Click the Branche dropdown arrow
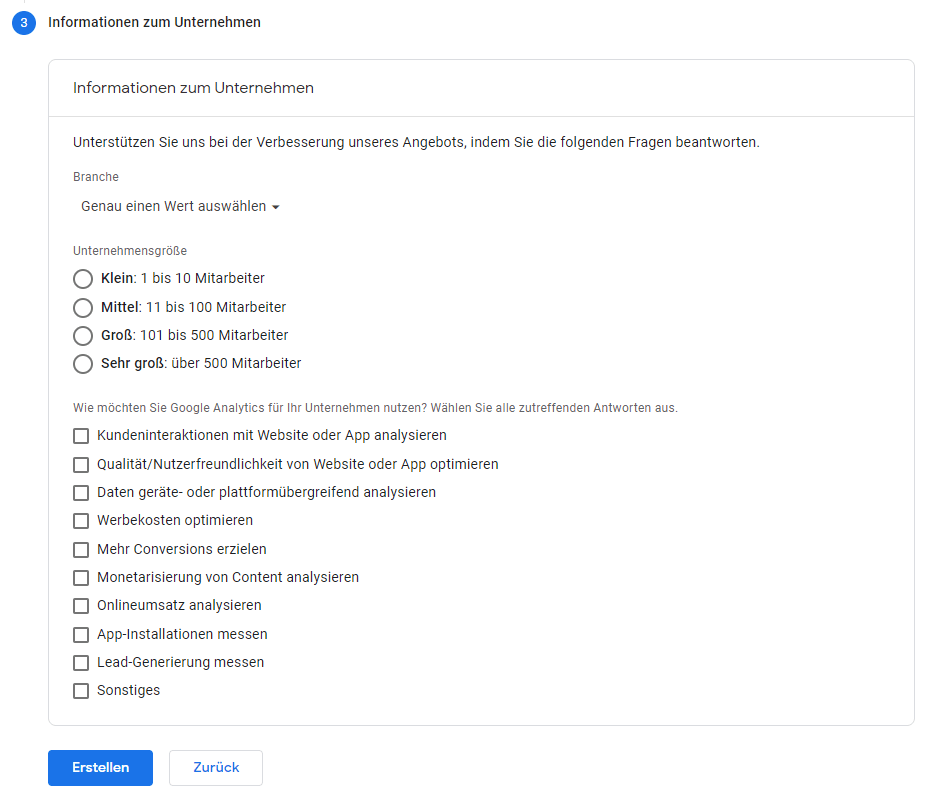This screenshot has height=800, width=934. pos(276,207)
